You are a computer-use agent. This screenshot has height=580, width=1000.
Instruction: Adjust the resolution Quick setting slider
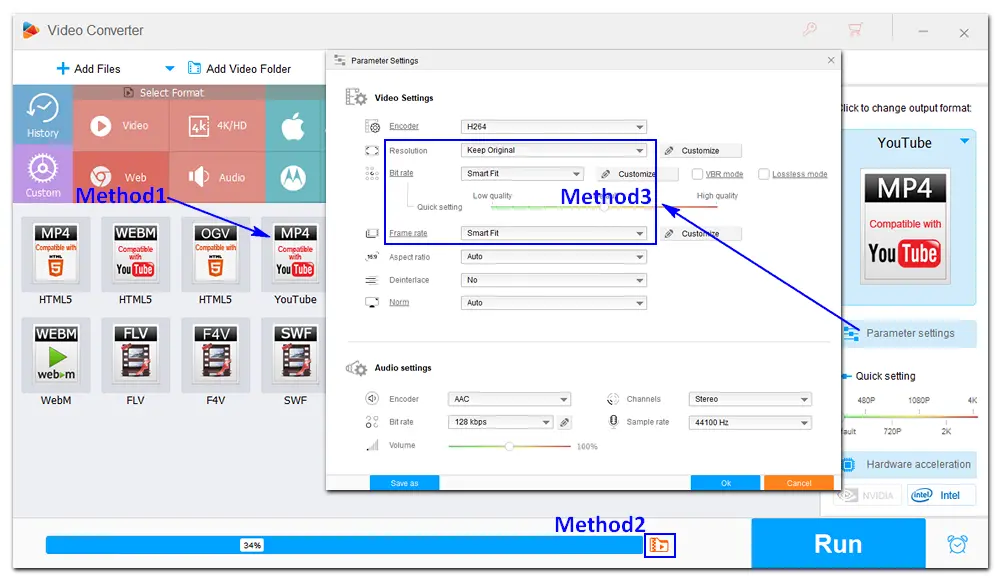point(910,416)
